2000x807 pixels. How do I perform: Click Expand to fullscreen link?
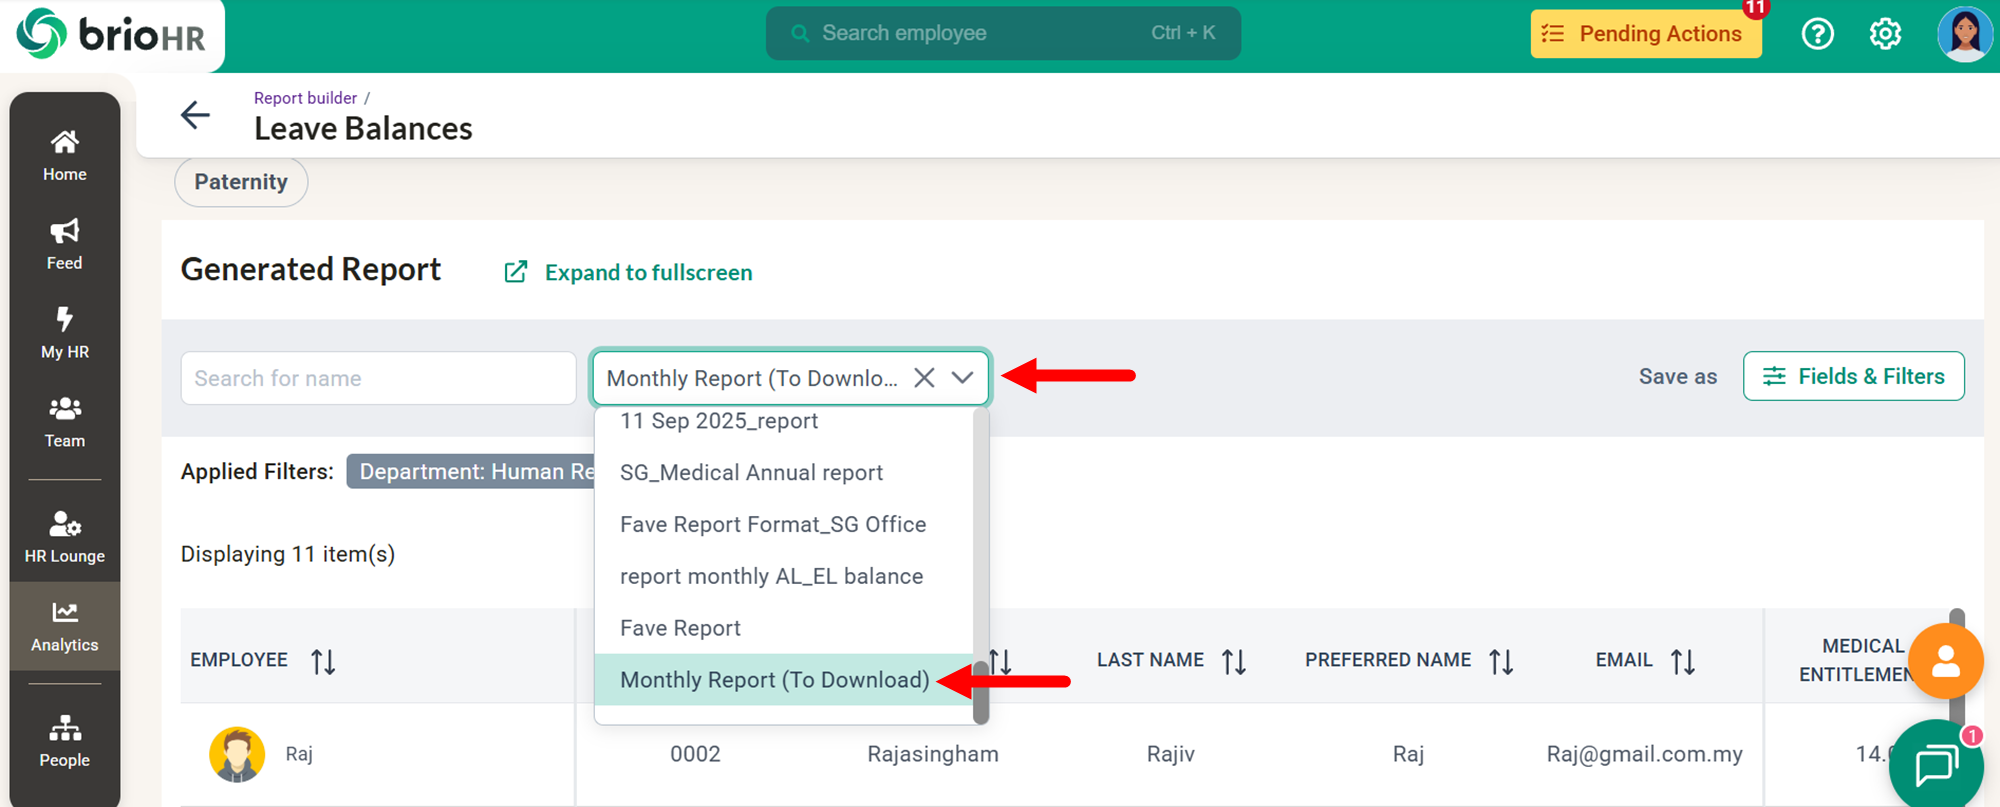(x=647, y=273)
